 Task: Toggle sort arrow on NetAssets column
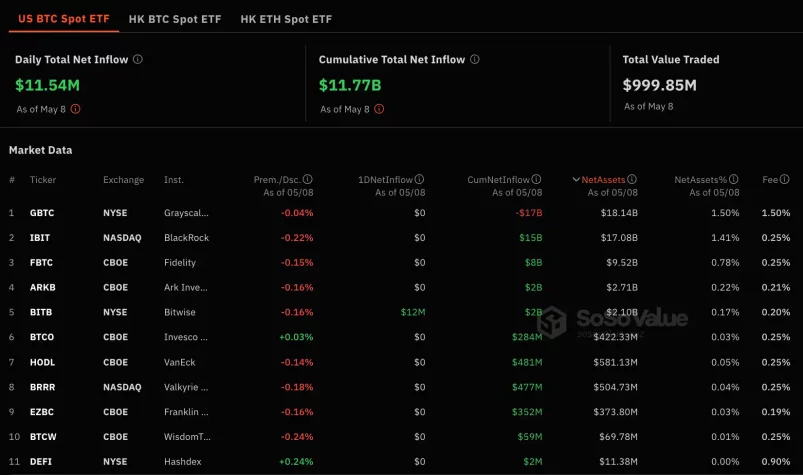click(x=576, y=180)
